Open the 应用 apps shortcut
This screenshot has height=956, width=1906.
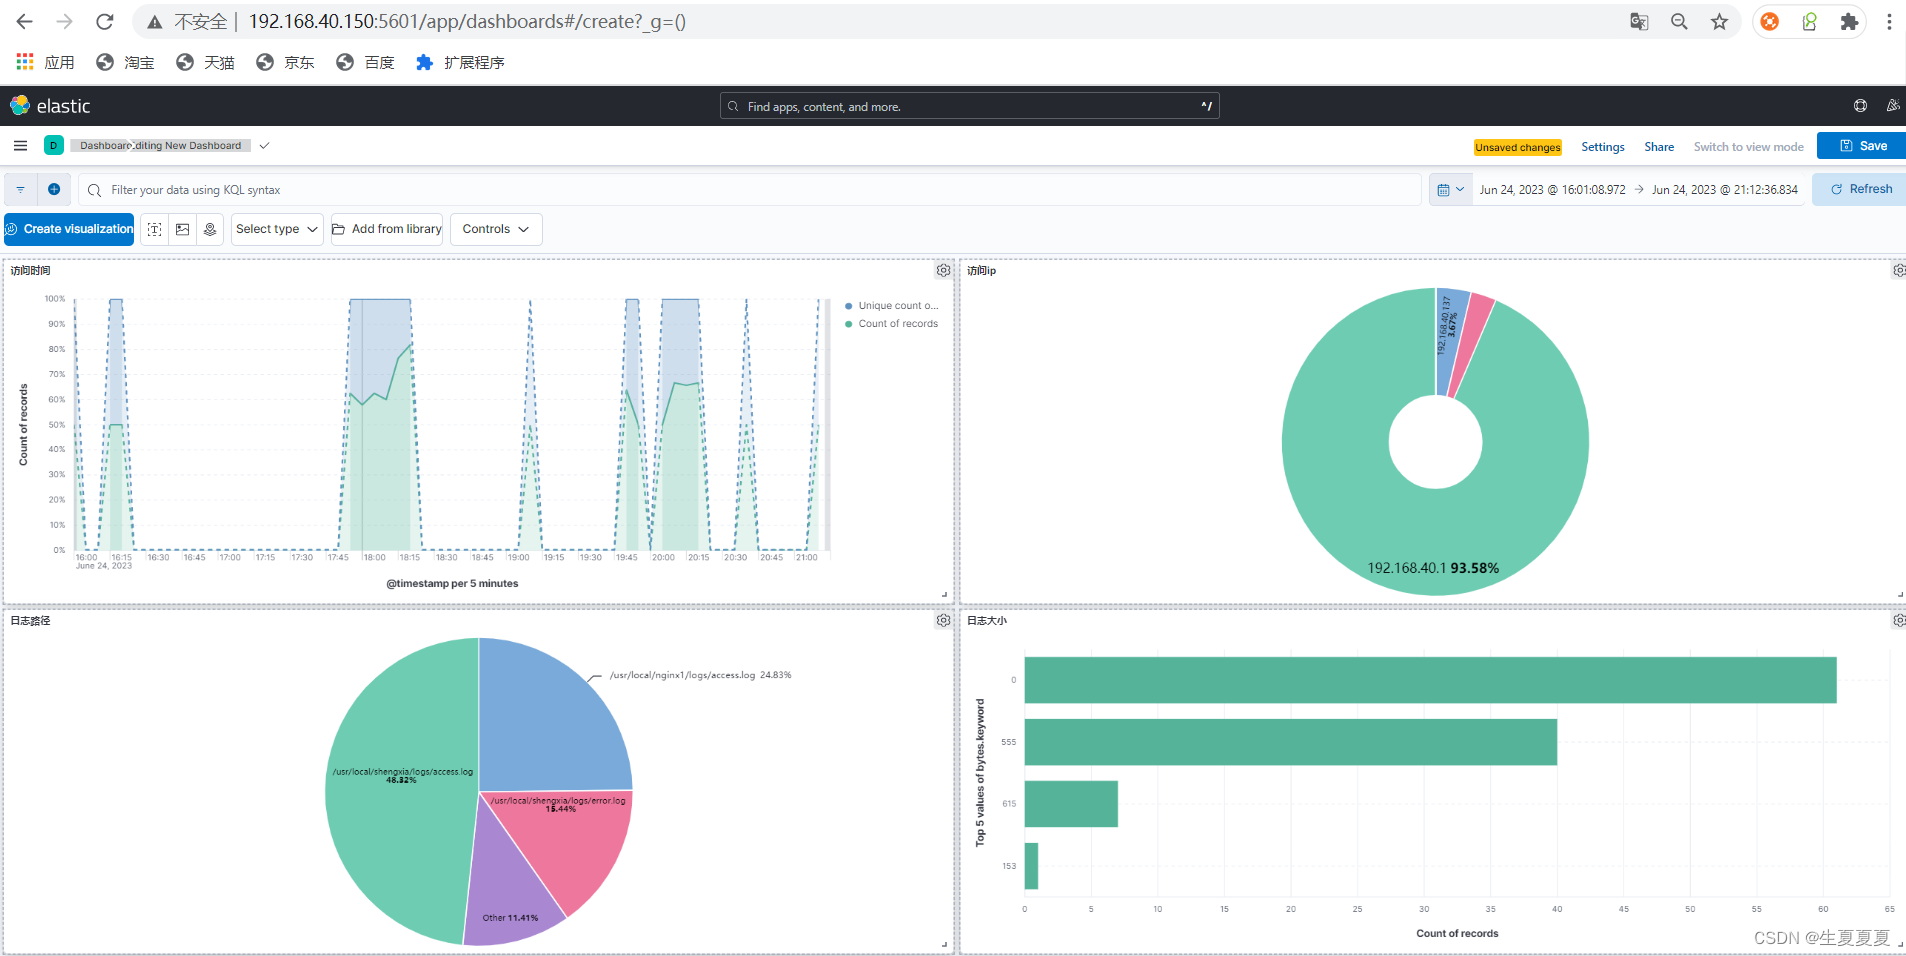(x=46, y=62)
